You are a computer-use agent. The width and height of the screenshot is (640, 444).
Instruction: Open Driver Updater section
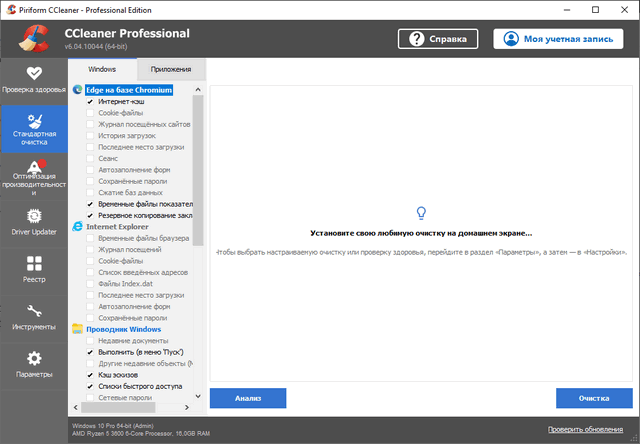click(34, 223)
